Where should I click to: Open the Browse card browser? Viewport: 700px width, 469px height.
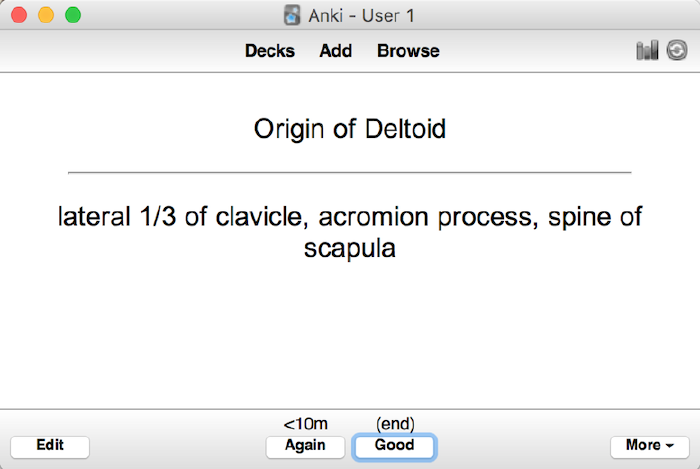point(408,51)
